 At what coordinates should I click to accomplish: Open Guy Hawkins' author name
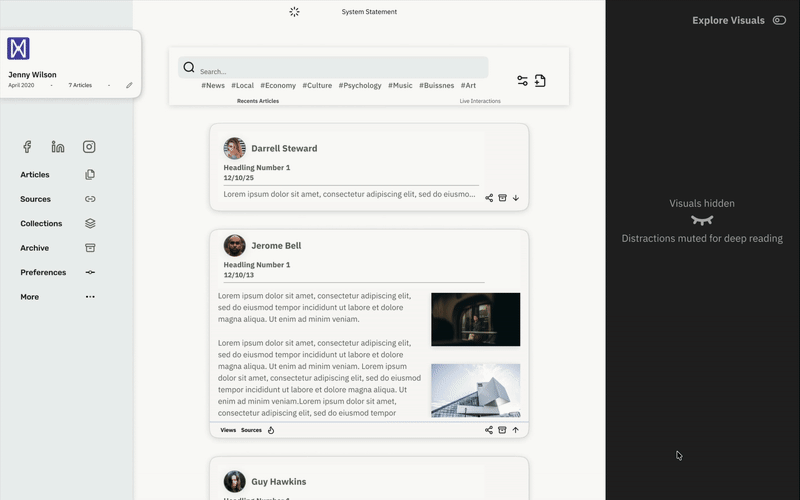[279, 482]
